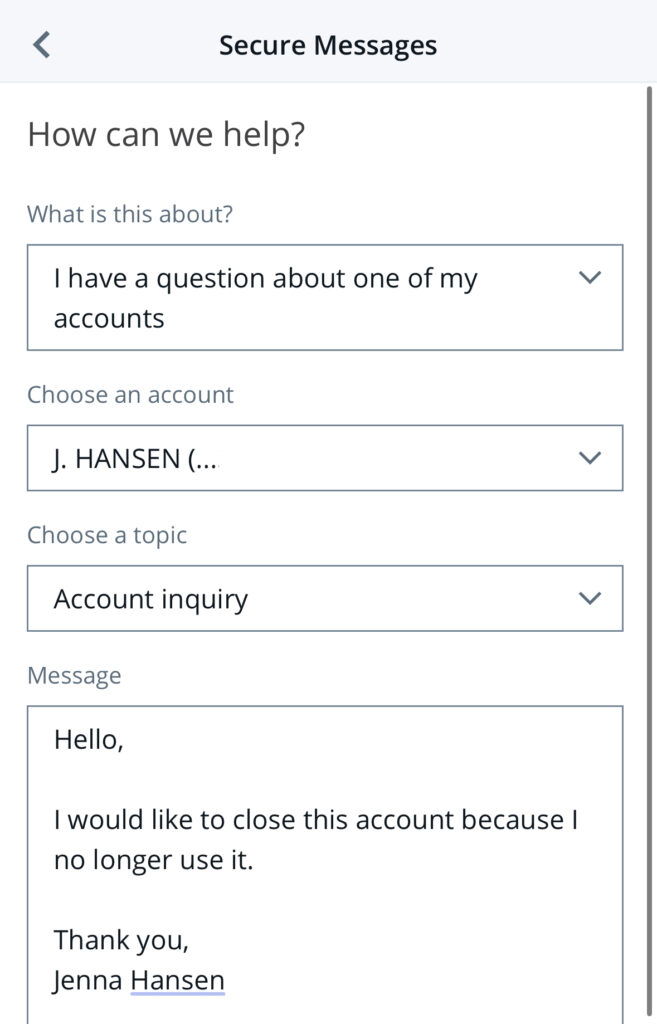This screenshot has width=657, height=1024.
Task: Click the 'no longer use it.' text
Action: click(153, 860)
